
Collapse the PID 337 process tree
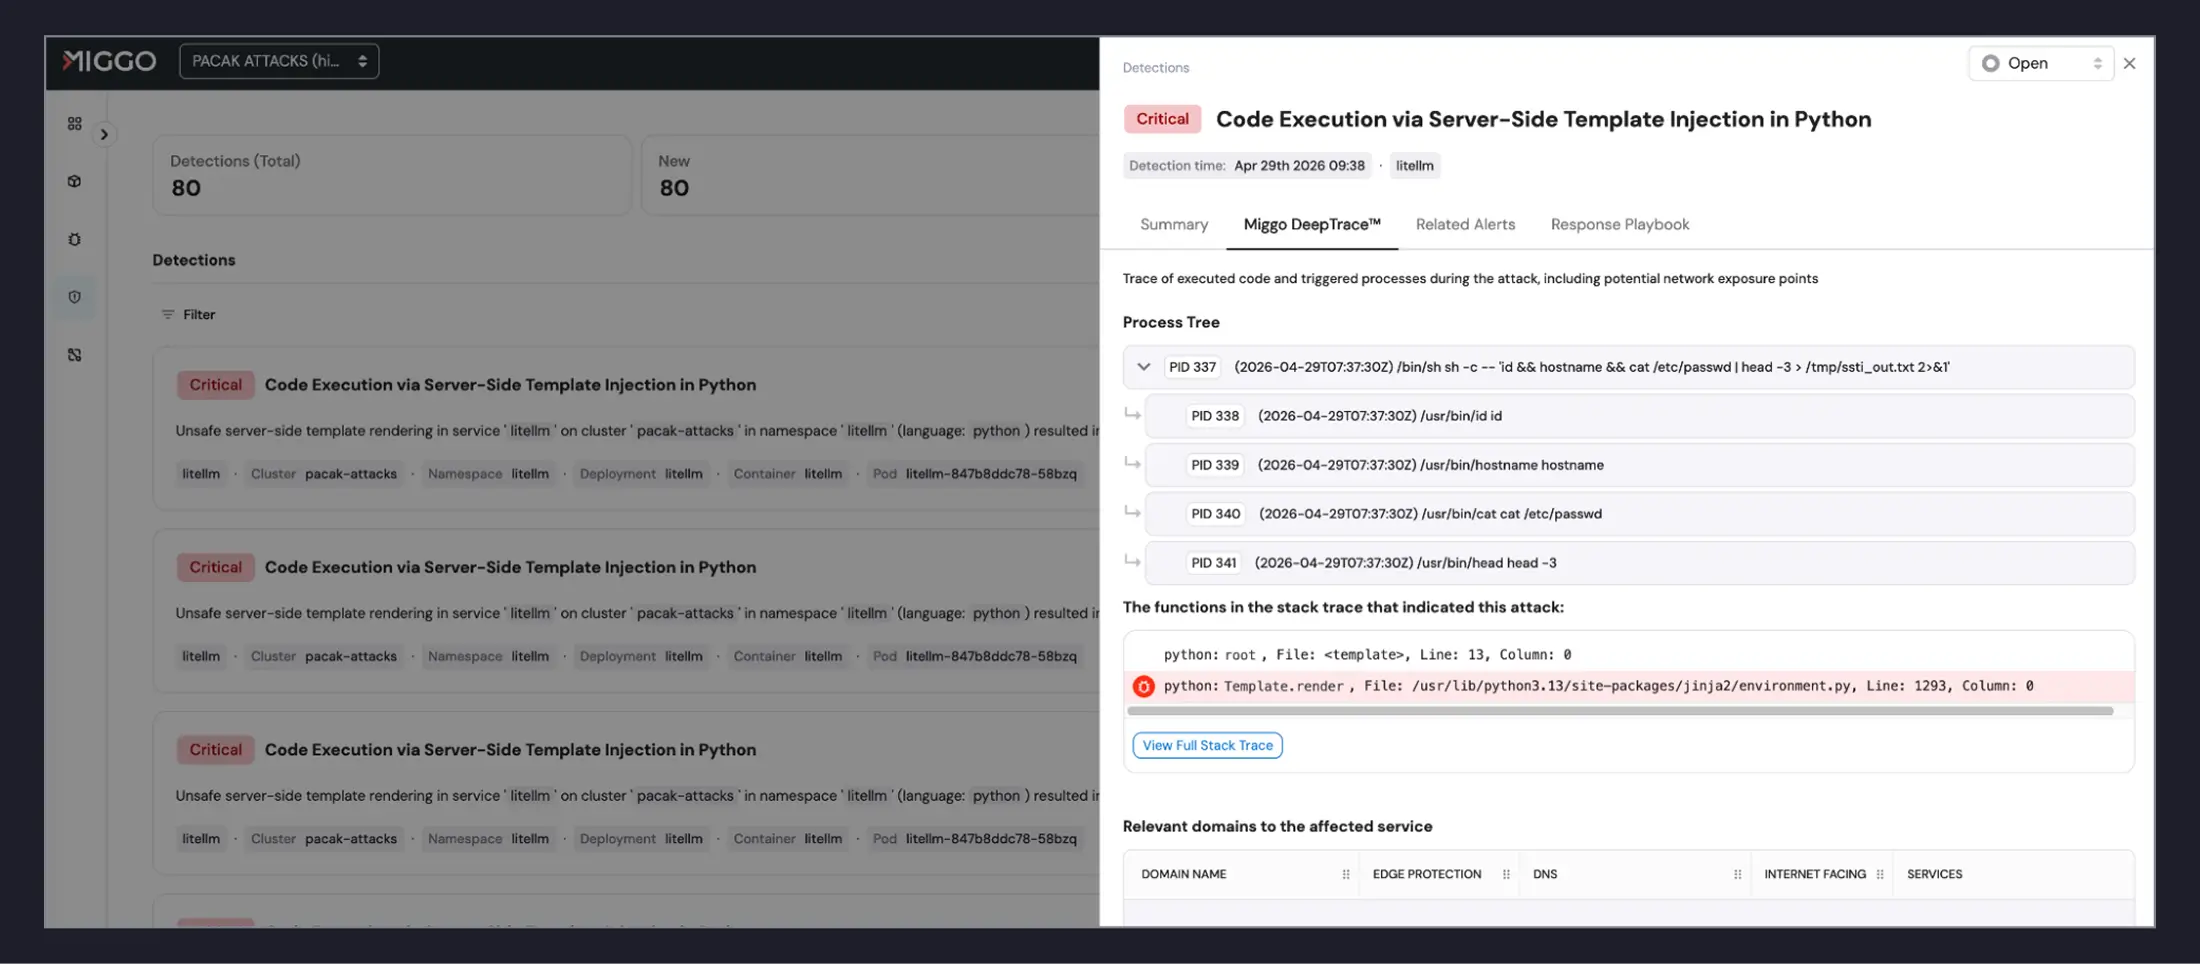point(1143,367)
